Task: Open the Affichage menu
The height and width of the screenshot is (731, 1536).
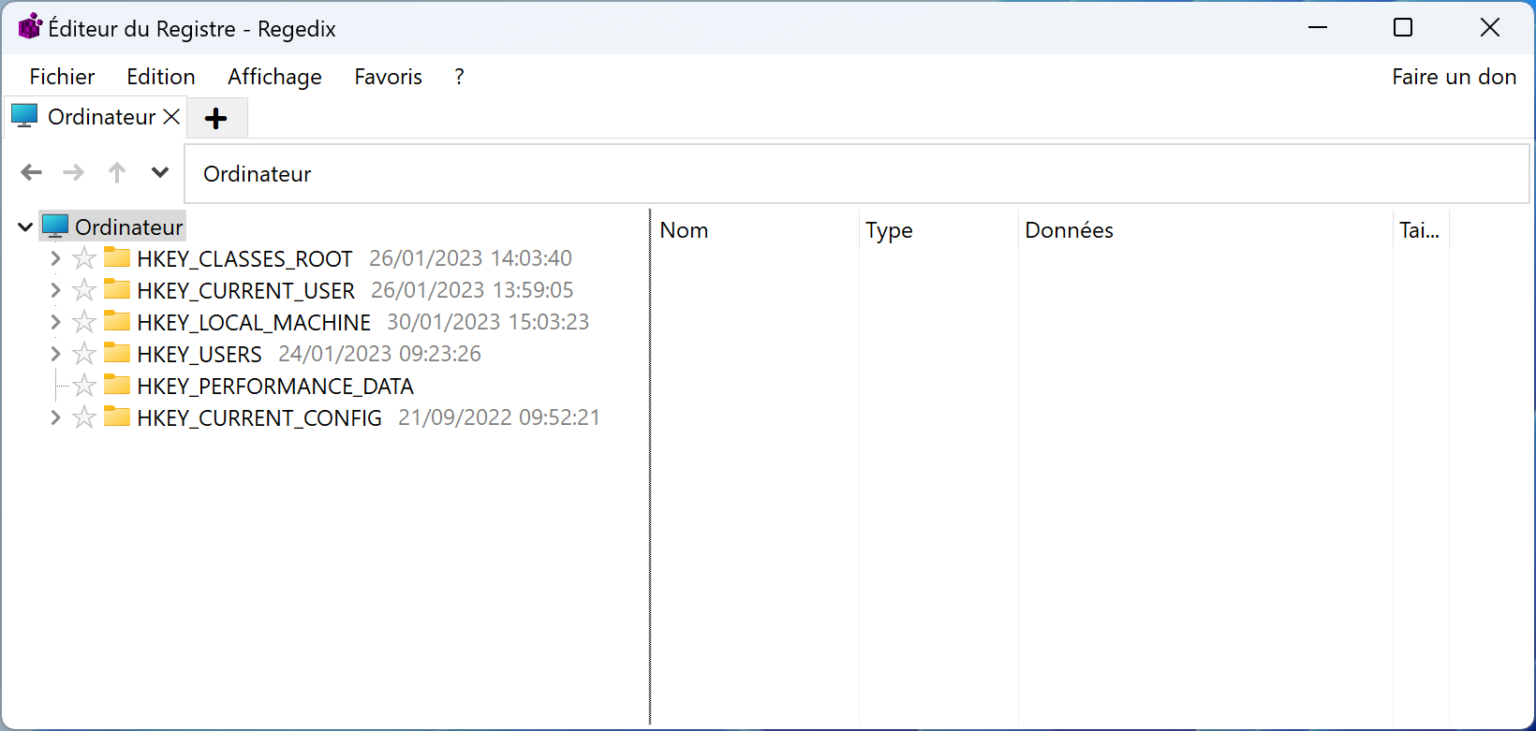Action: [274, 76]
